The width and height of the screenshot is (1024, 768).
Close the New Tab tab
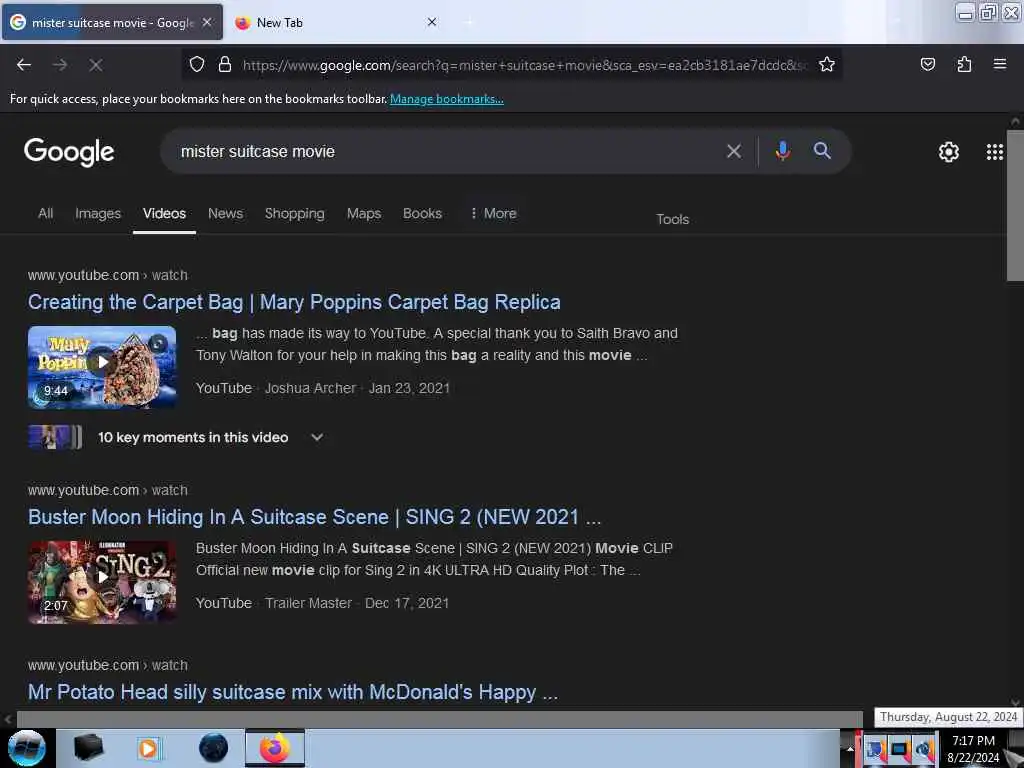click(432, 22)
